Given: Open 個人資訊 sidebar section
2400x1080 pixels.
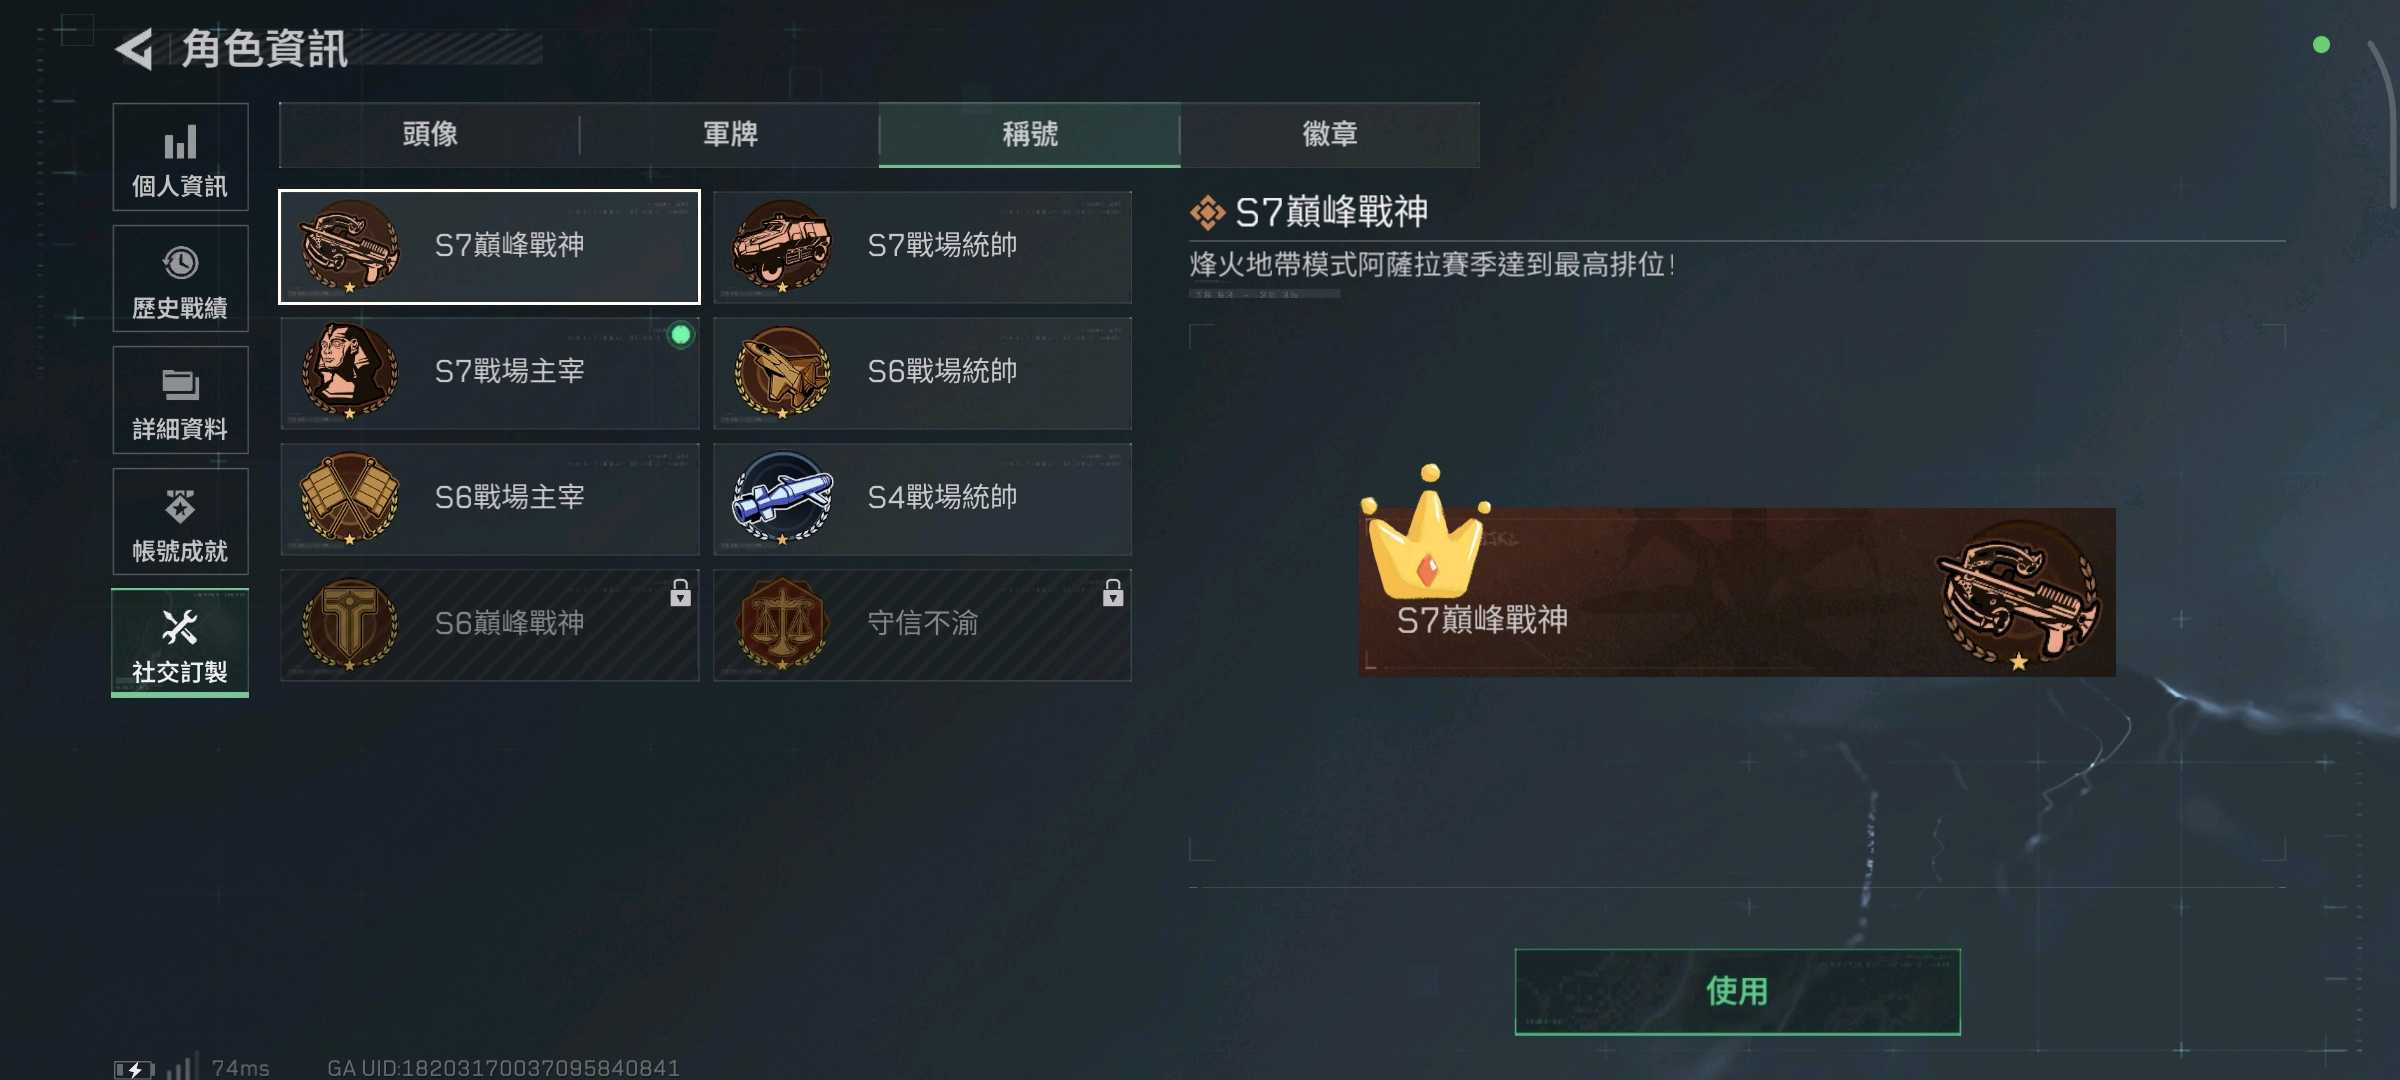Looking at the screenshot, I should pyautogui.click(x=180, y=157).
